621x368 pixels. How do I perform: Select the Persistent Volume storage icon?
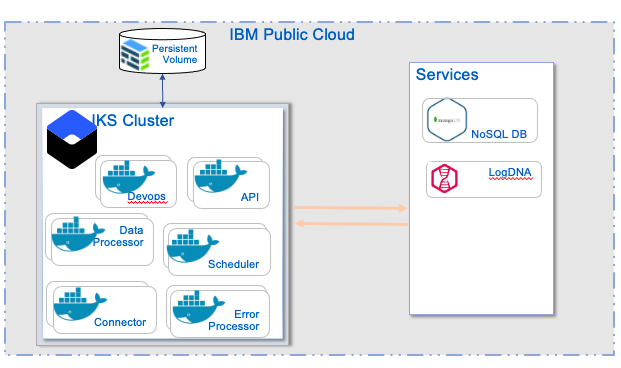tap(135, 55)
